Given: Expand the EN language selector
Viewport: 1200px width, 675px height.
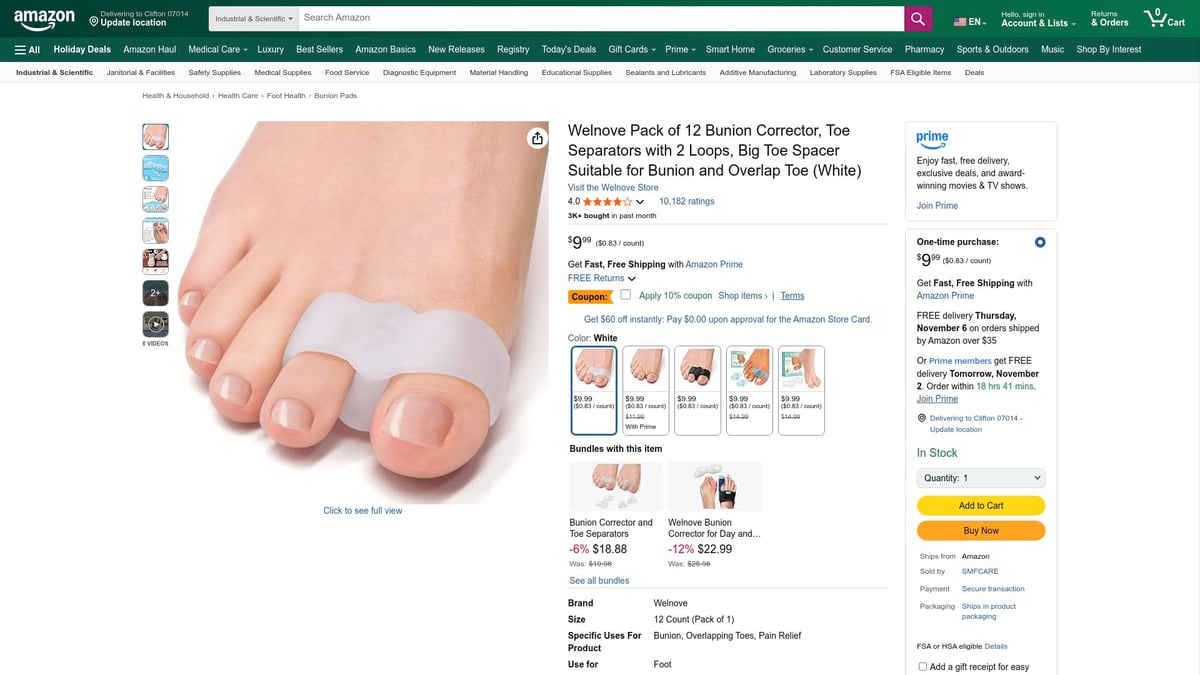Looking at the screenshot, I should pos(968,19).
